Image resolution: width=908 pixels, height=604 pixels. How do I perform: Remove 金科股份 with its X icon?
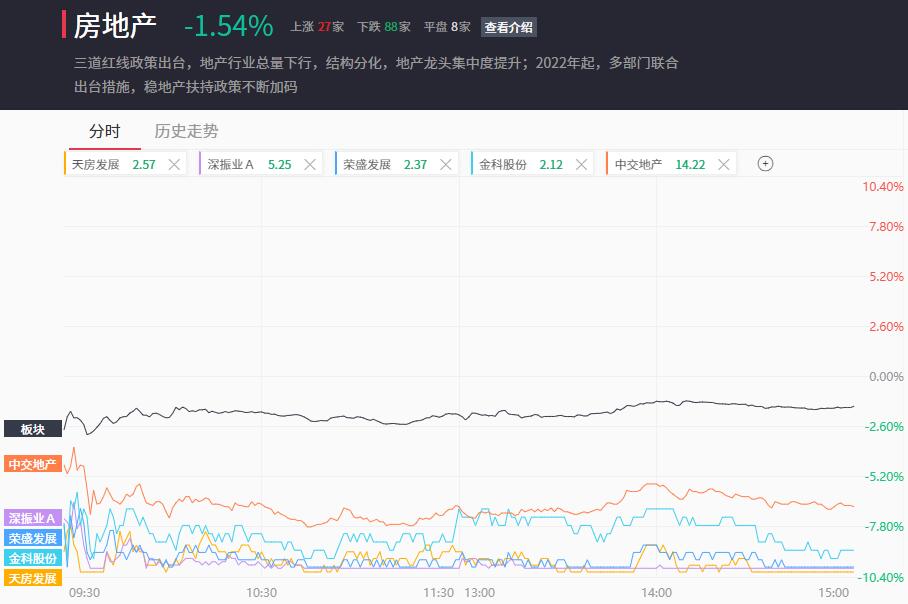581,164
